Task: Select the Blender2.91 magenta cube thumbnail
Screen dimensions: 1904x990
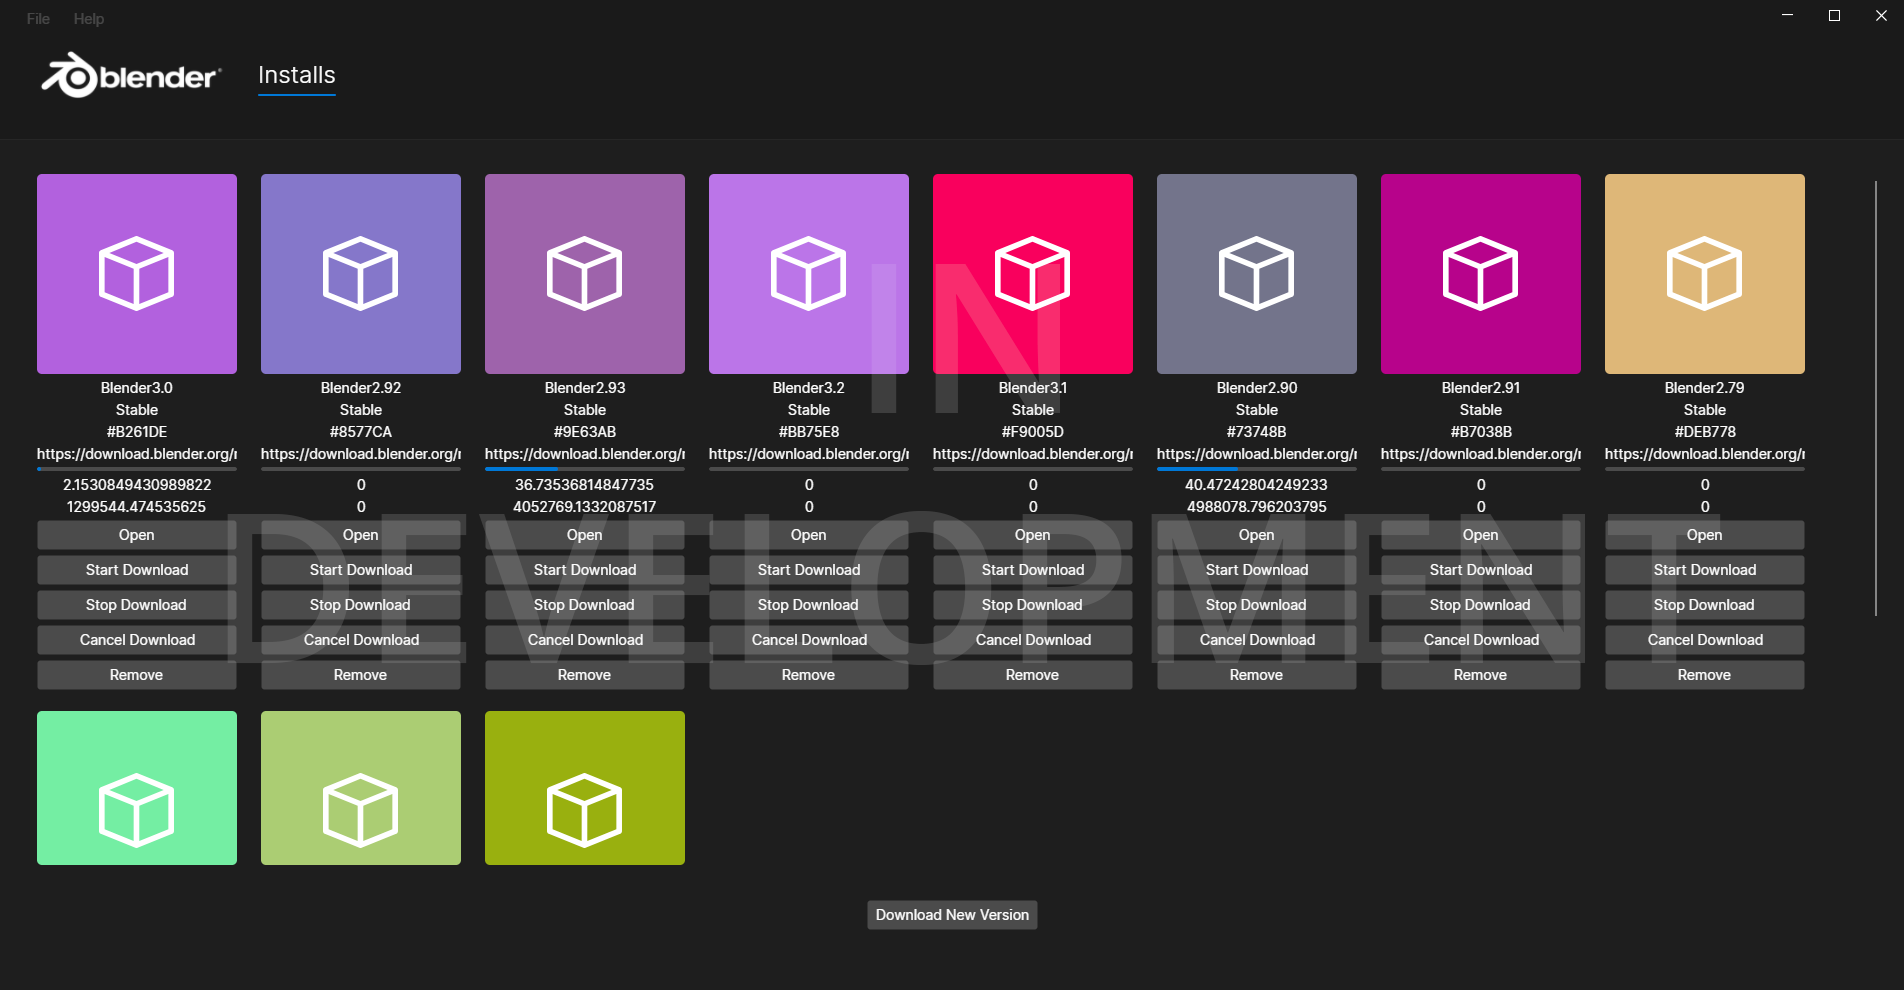Action: tap(1481, 274)
